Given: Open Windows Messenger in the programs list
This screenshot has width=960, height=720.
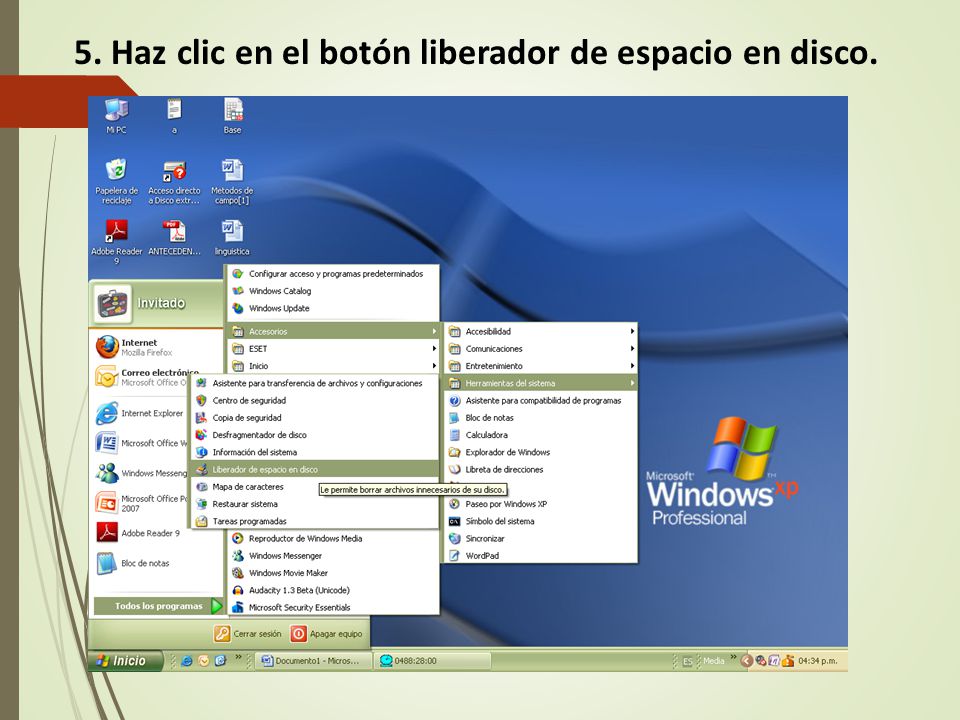Looking at the screenshot, I should coord(334,556).
